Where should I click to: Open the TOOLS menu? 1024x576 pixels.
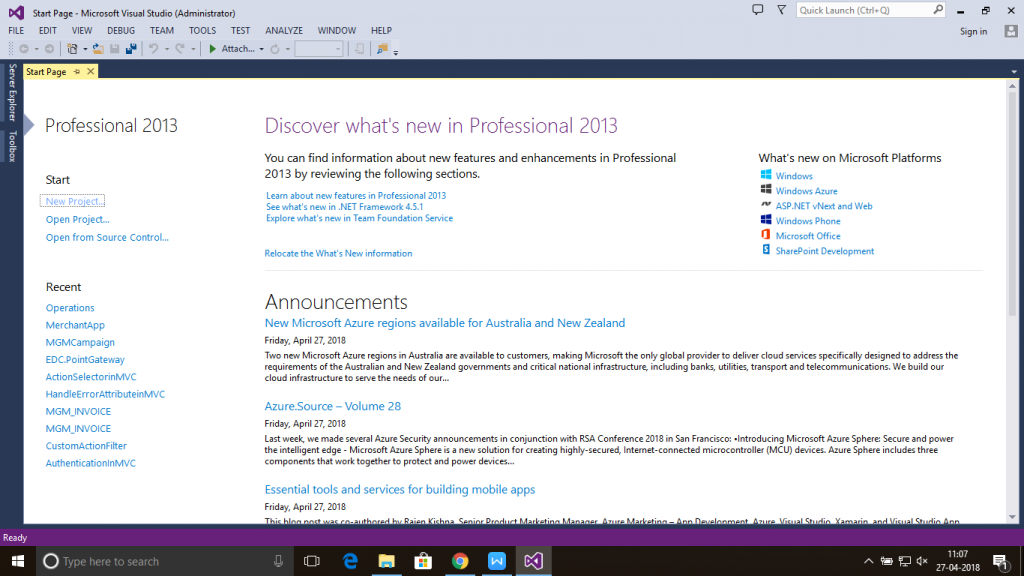(x=202, y=31)
